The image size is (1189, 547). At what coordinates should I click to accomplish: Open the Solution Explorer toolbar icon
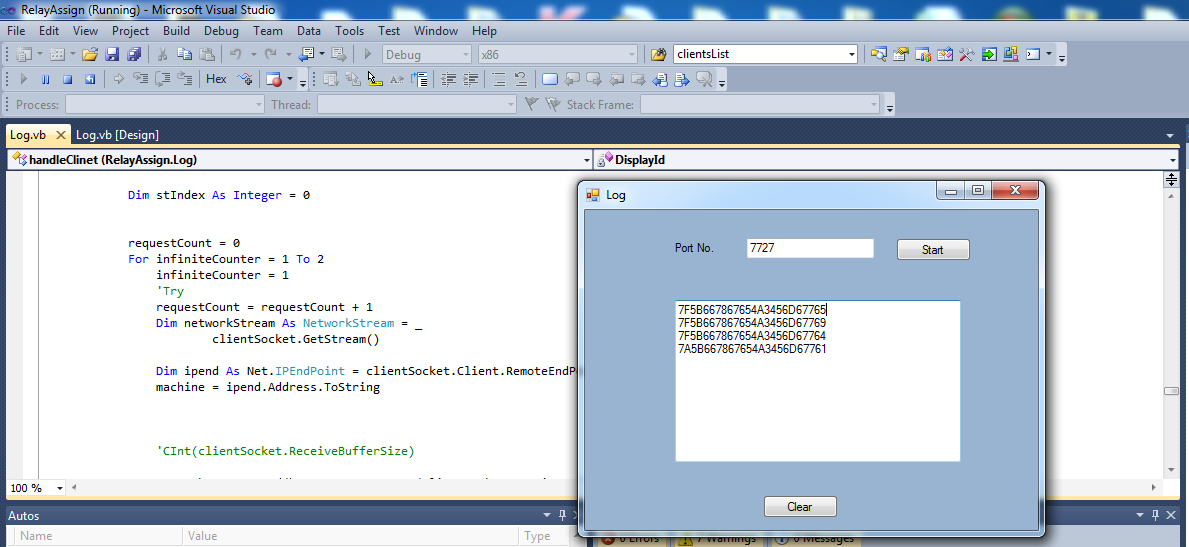[879, 54]
